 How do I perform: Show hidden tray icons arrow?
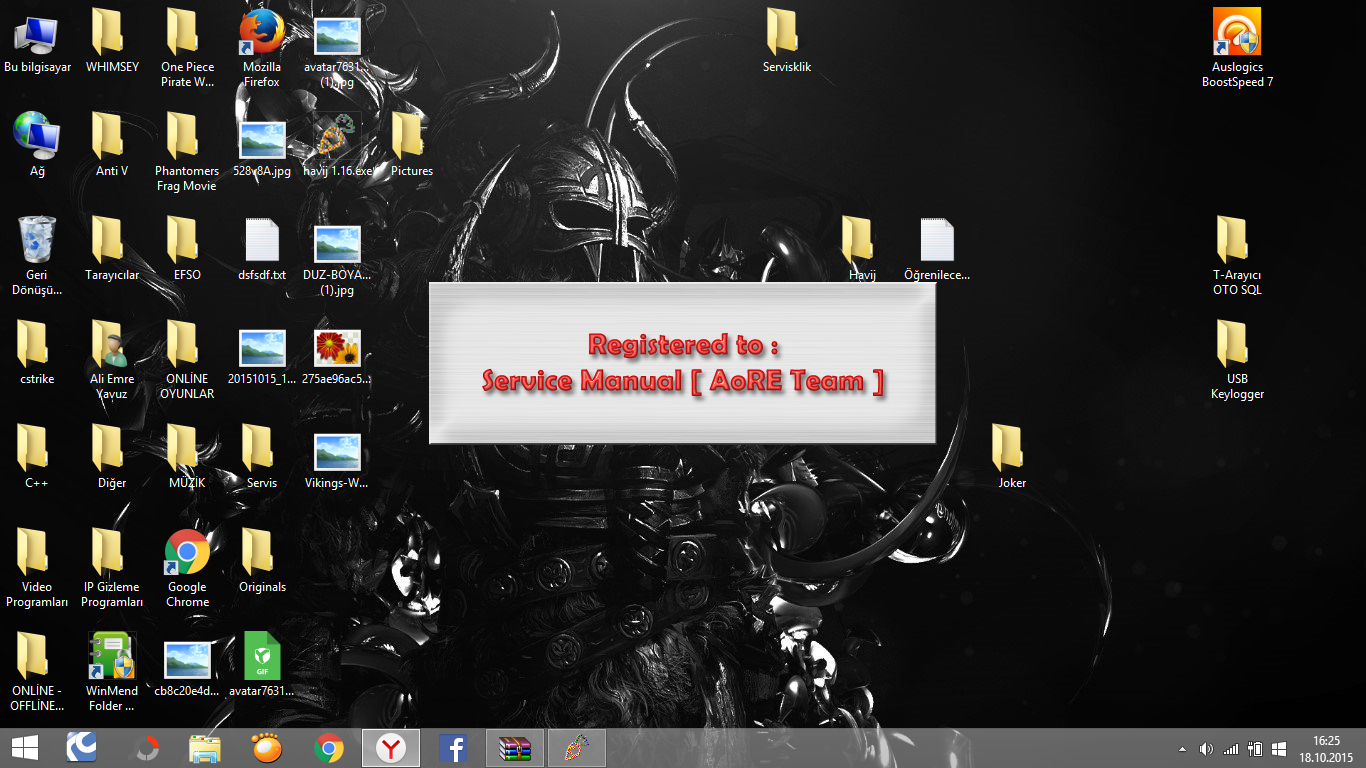(x=1183, y=748)
